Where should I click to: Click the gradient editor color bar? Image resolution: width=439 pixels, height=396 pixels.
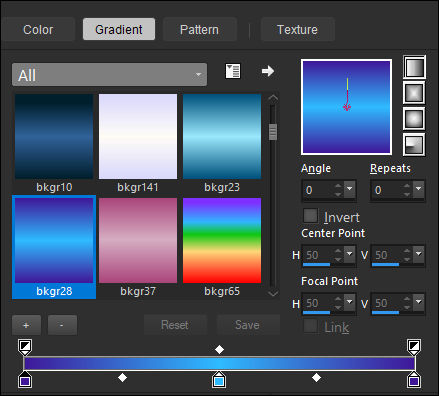(x=219, y=363)
